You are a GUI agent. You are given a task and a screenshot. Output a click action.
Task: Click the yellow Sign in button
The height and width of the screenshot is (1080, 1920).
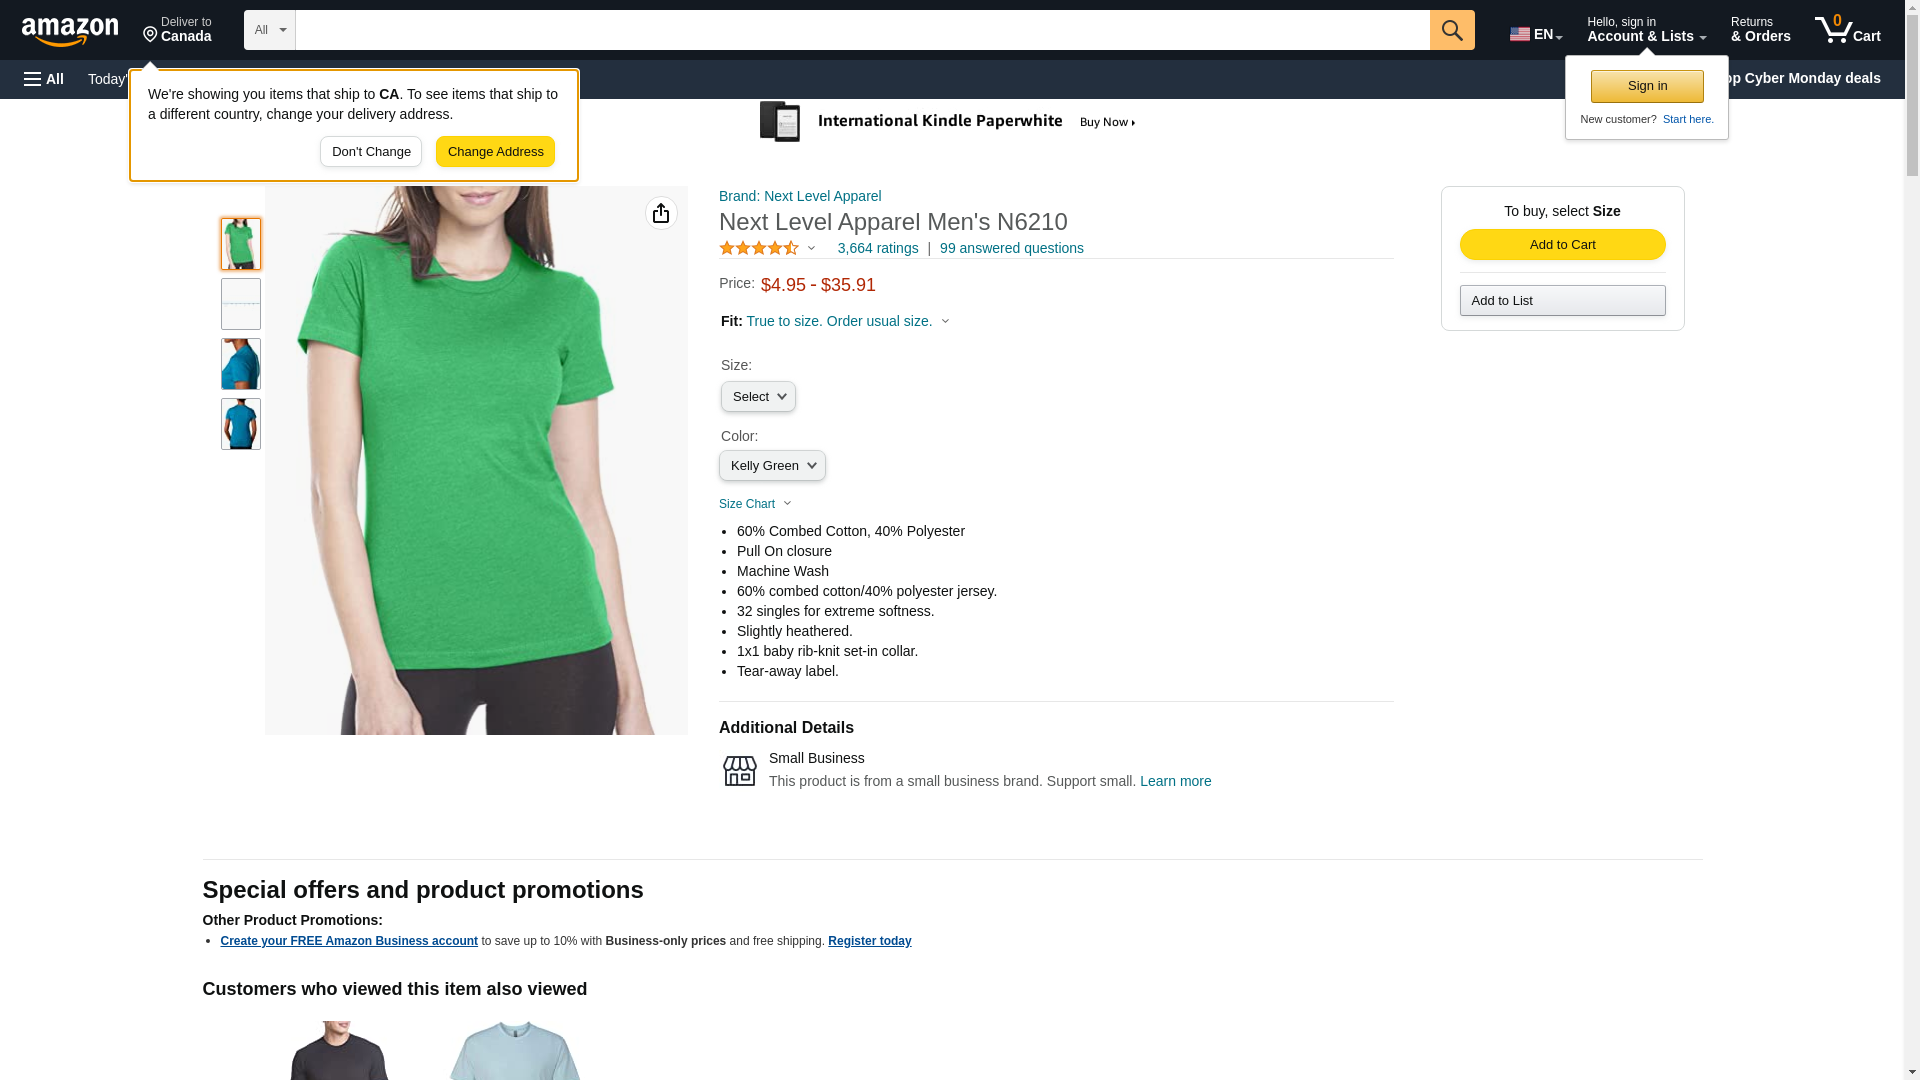click(x=1646, y=86)
